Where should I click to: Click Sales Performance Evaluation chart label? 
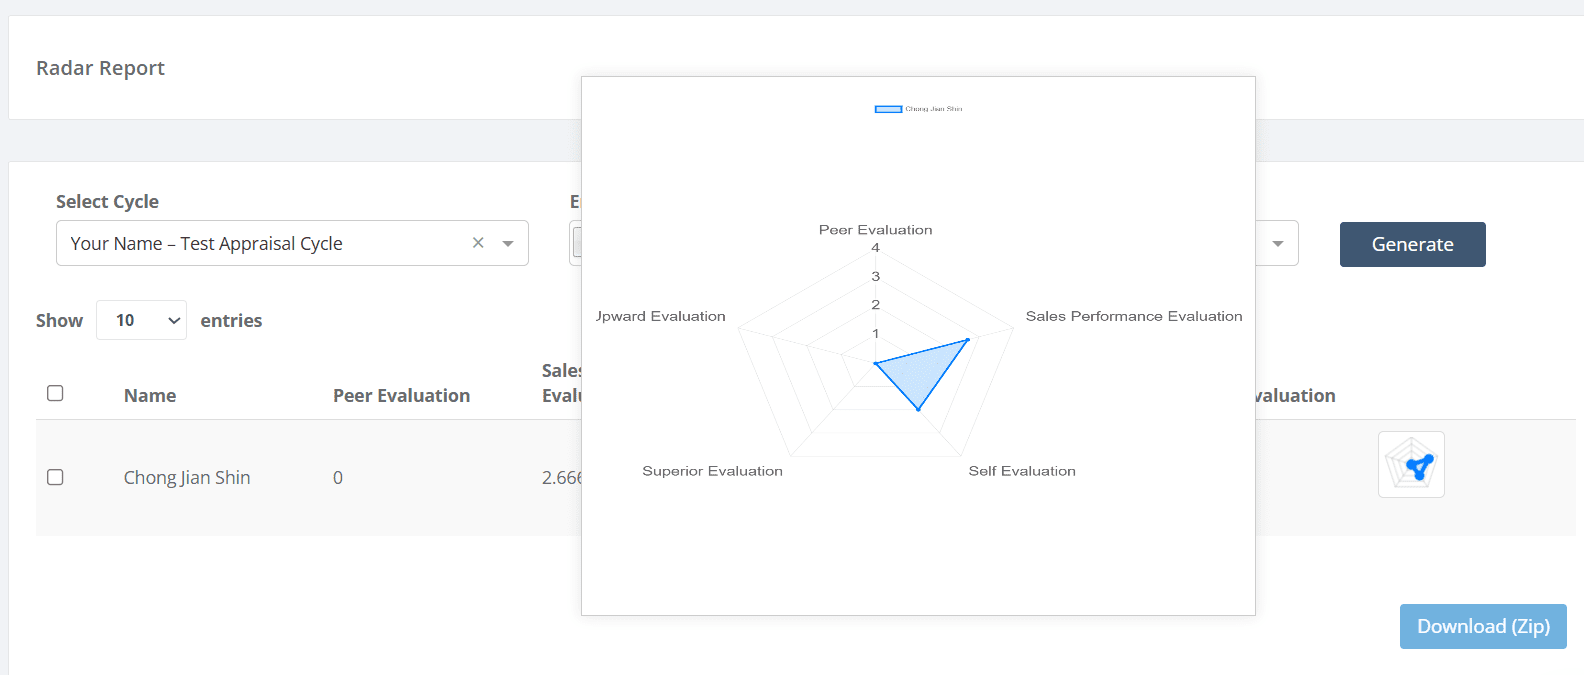(1134, 316)
